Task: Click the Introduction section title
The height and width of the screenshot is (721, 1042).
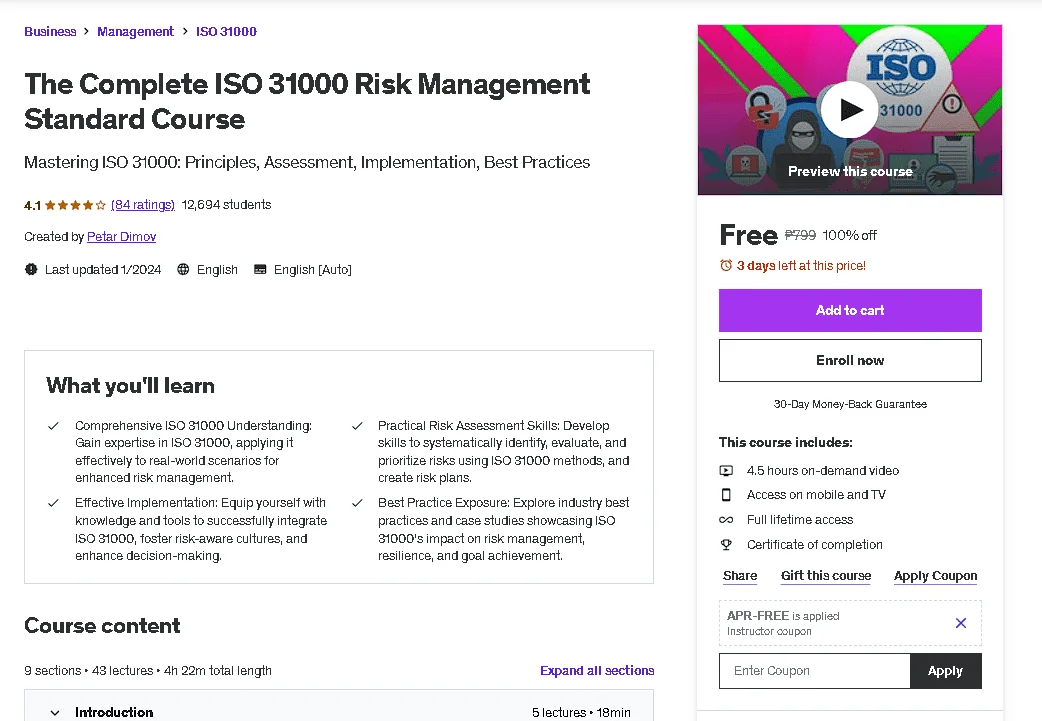Action: point(114,712)
